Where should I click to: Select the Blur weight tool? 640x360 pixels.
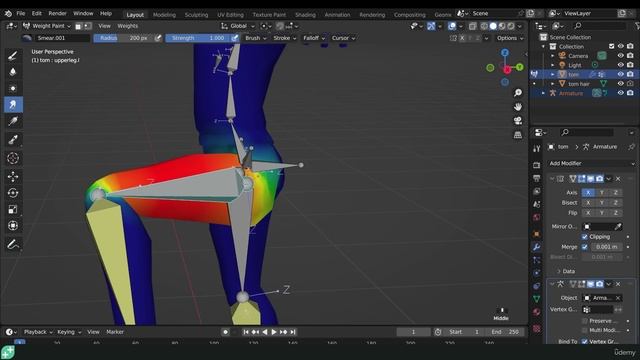pos(13,72)
